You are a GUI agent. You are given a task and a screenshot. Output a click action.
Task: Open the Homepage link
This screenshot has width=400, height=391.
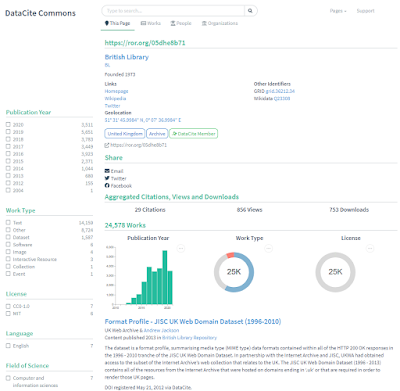[116, 91]
